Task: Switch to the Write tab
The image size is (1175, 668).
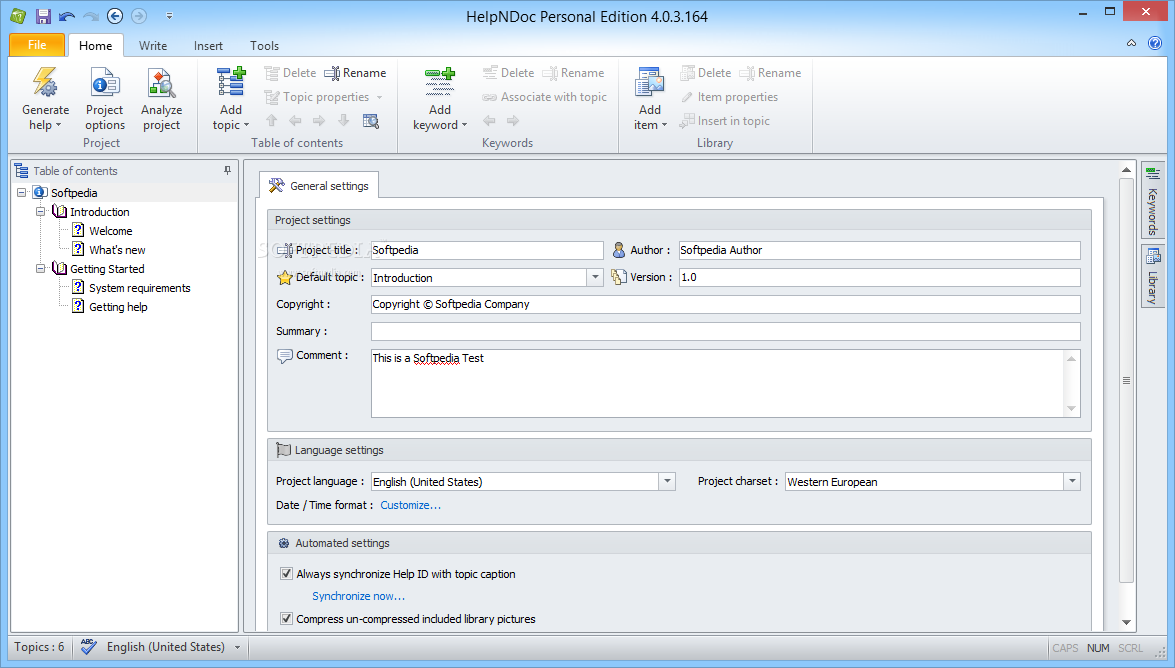Action: click(153, 46)
